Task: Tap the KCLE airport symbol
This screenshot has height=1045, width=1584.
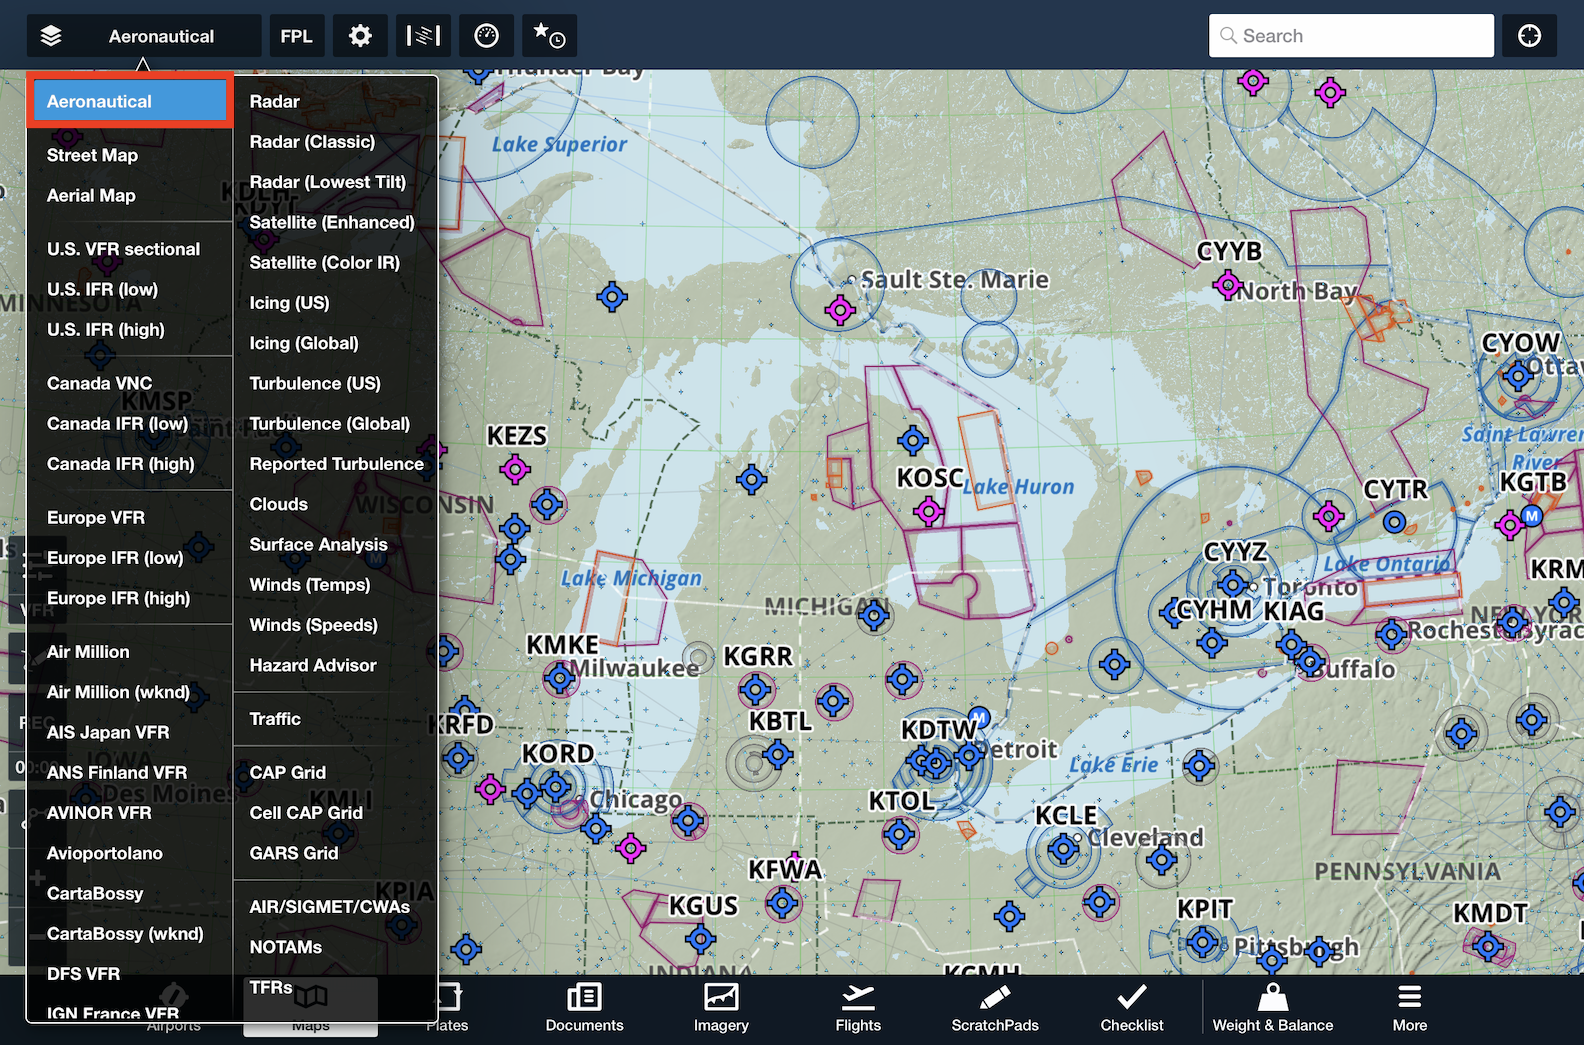Action: tap(1063, 850)
